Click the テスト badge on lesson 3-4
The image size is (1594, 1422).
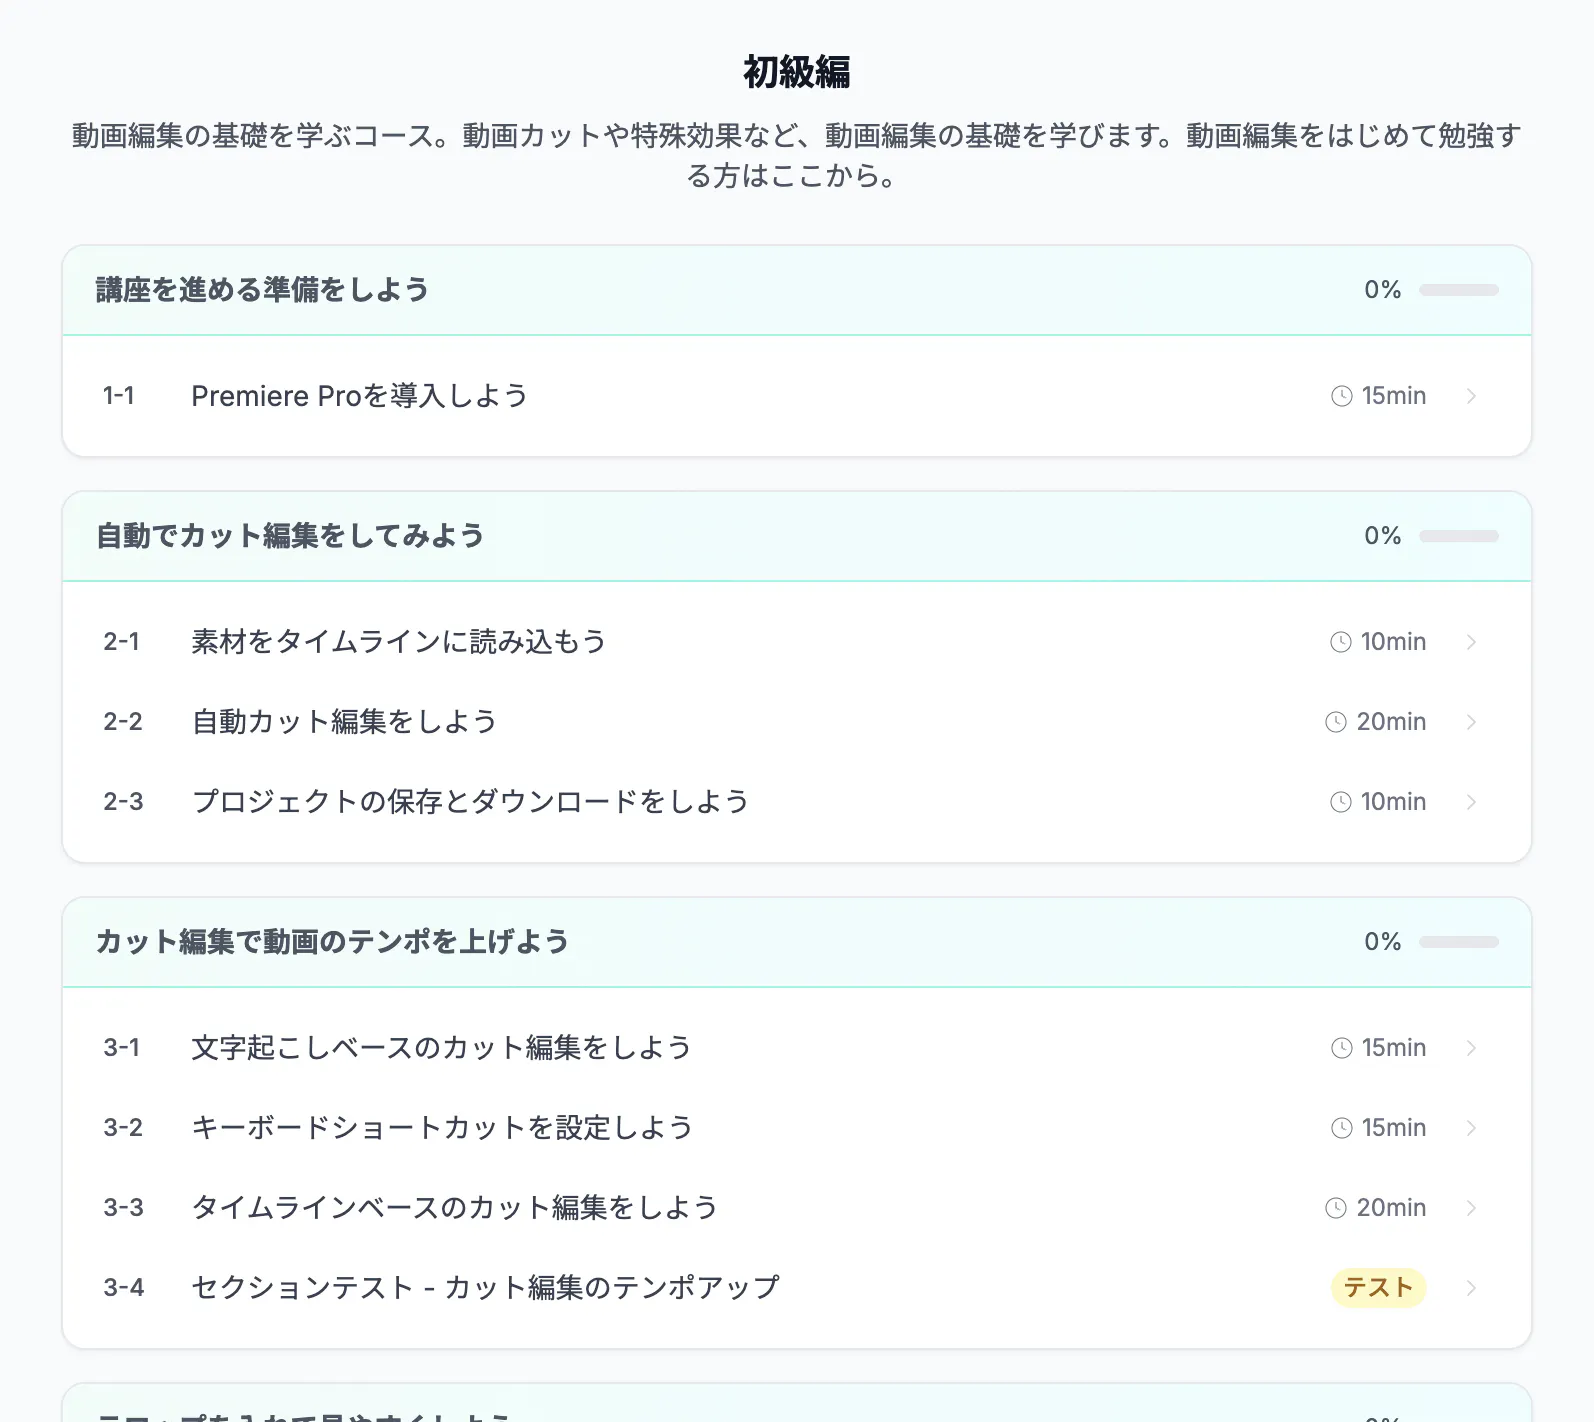[1377, 1288]
